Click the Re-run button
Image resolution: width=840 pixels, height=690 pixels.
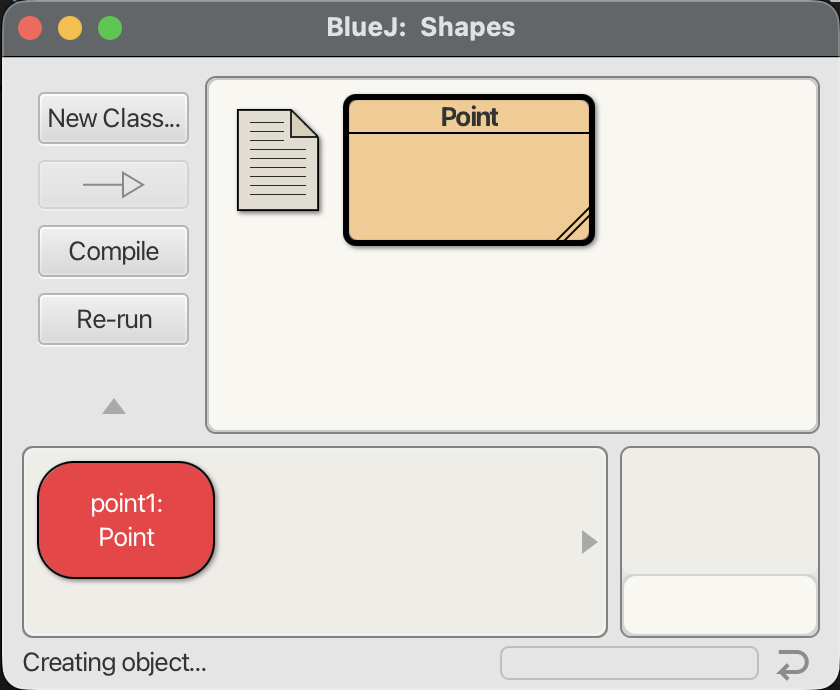pos(113,320)
